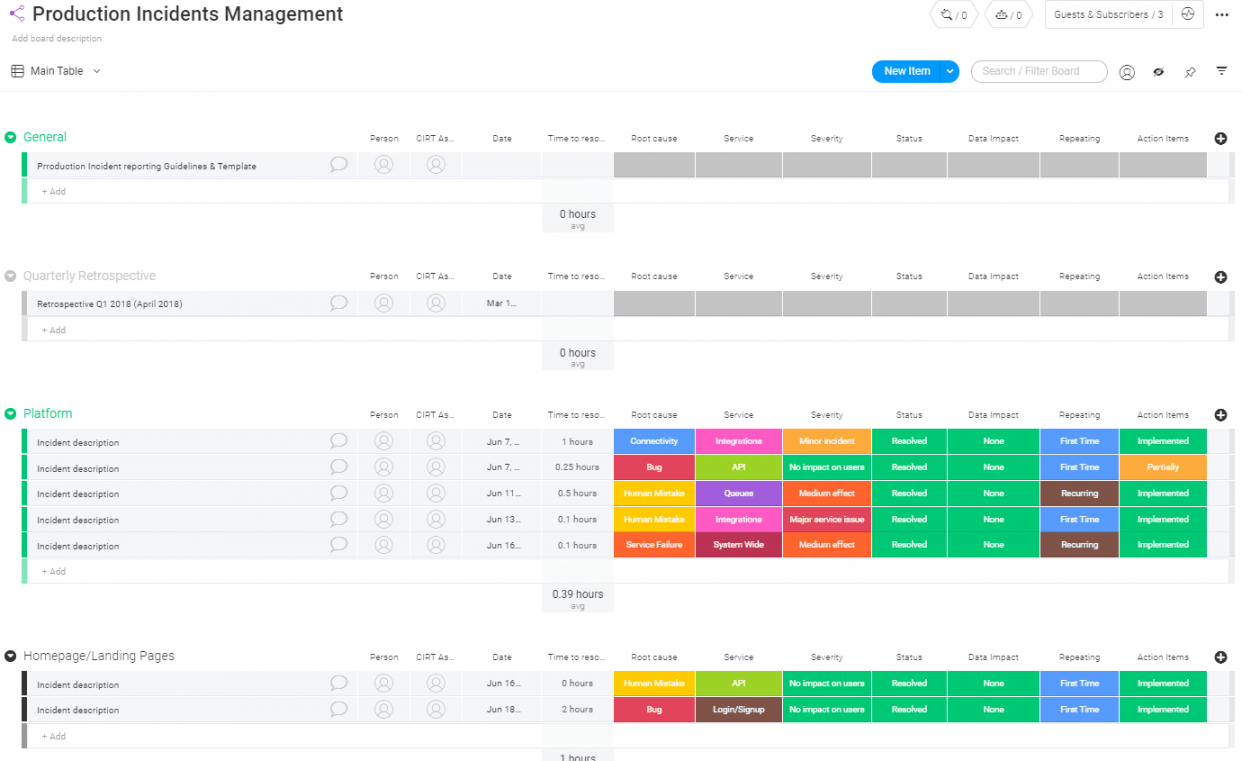Select Main Table view tab
Viewport: 1242px width, 761px height.
pos(57,71)
